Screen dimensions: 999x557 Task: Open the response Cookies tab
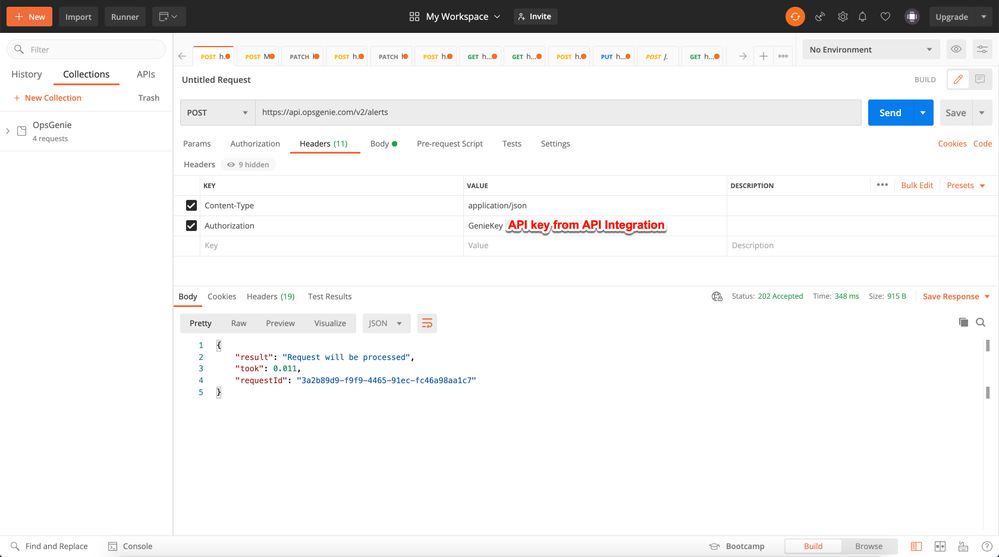click(222, 296)
